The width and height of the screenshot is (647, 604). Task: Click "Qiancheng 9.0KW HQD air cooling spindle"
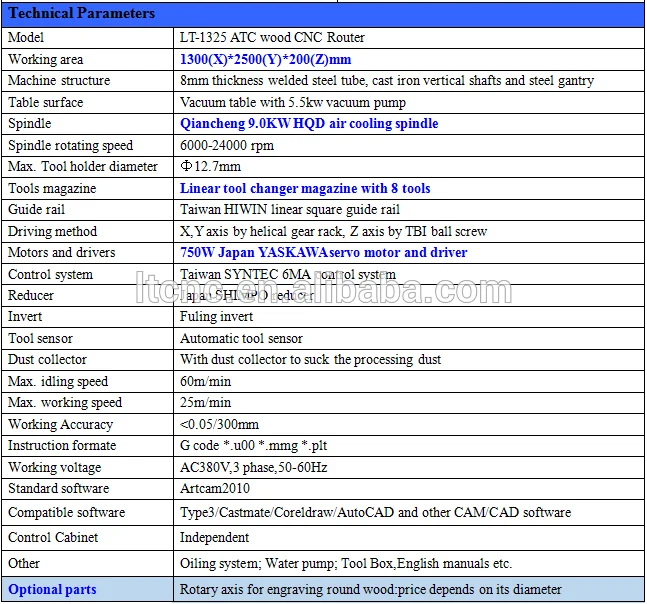coord(309,123)
